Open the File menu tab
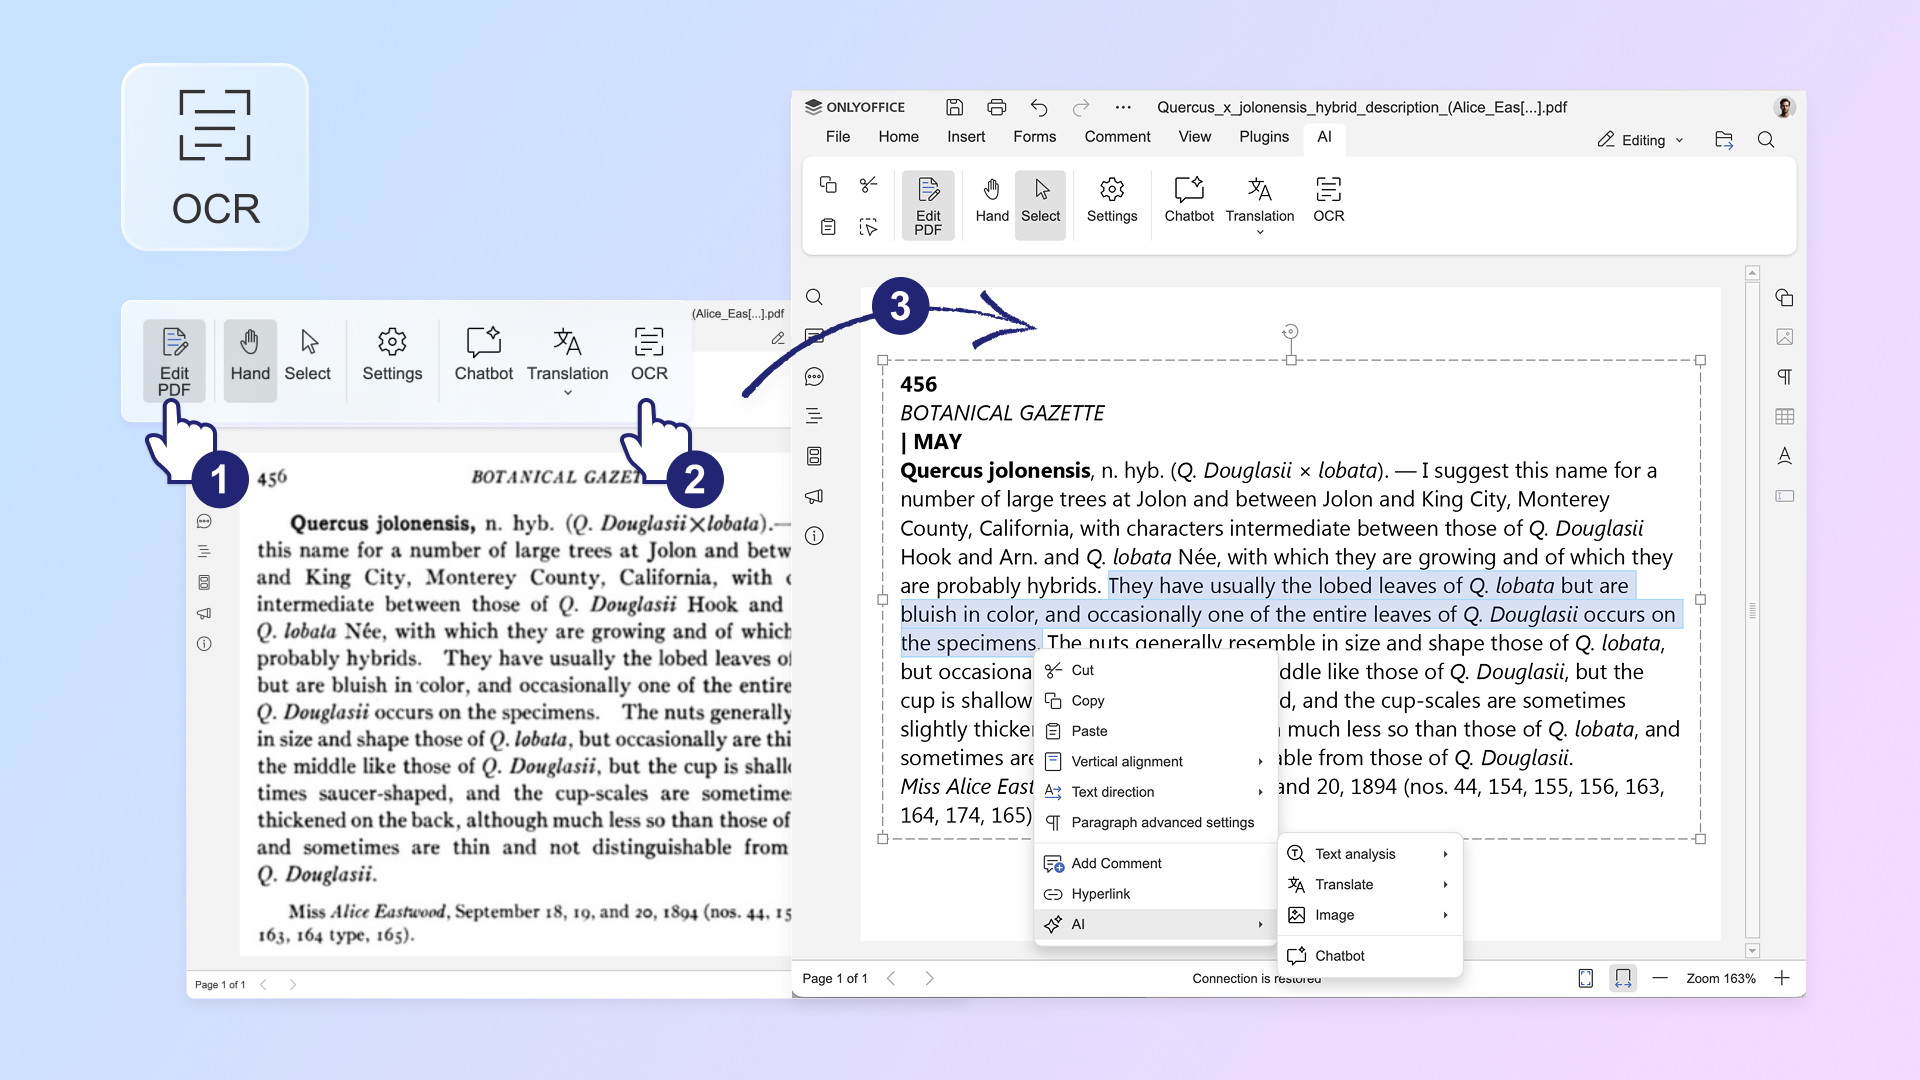Image resolution: width=1920 pixels, height=1080 pixels. click(838, 137)
